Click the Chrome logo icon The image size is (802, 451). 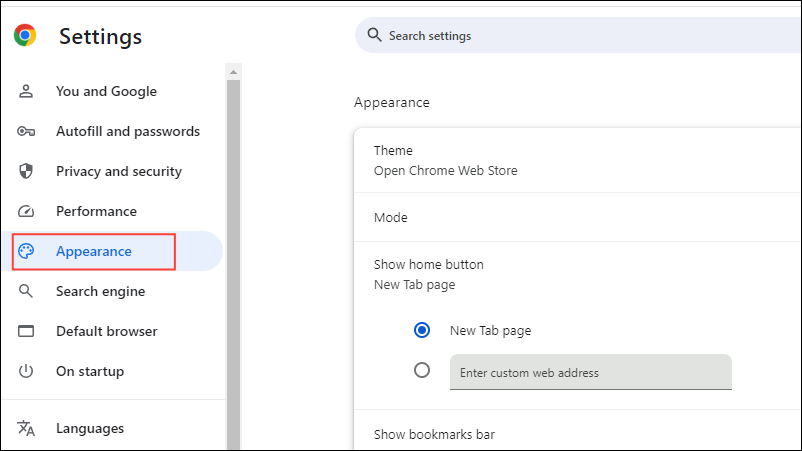click(x=25, y=36)
